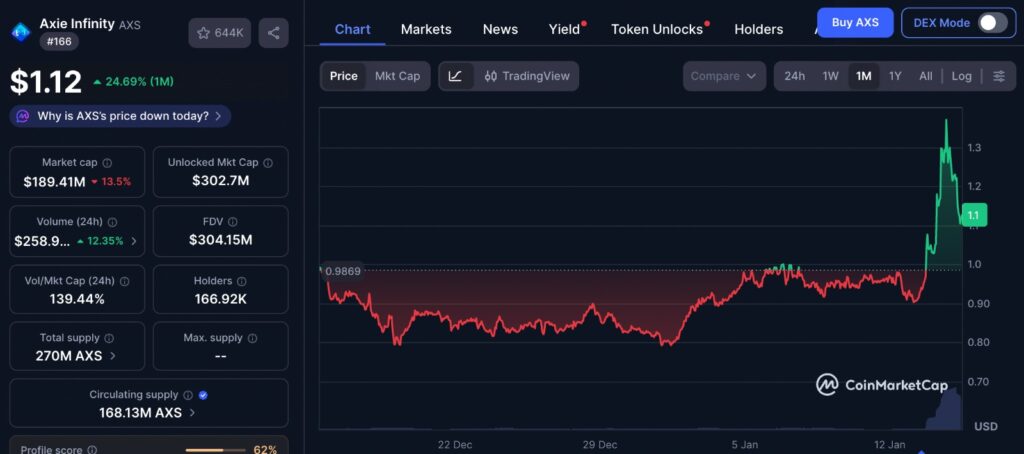Show Profile score info icon

(92, 450)
